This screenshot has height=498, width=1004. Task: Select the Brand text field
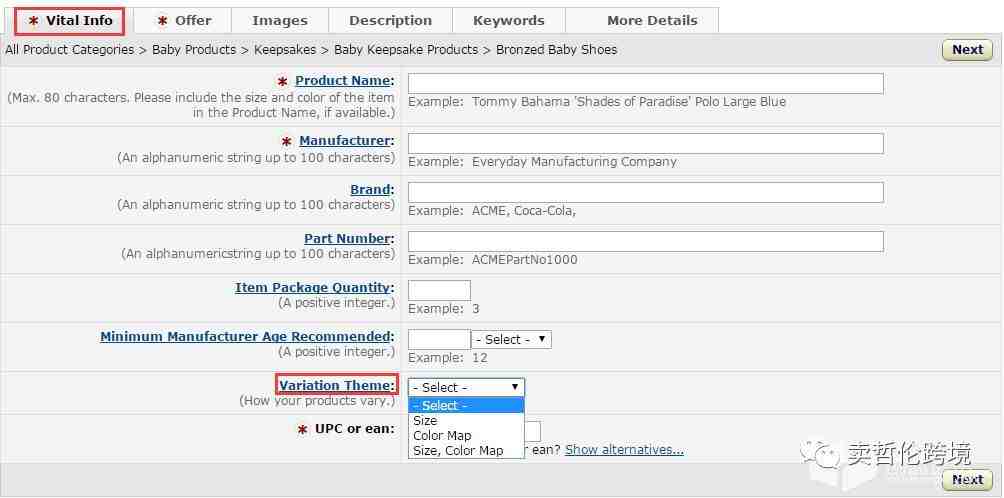click(x=645, y=192)
